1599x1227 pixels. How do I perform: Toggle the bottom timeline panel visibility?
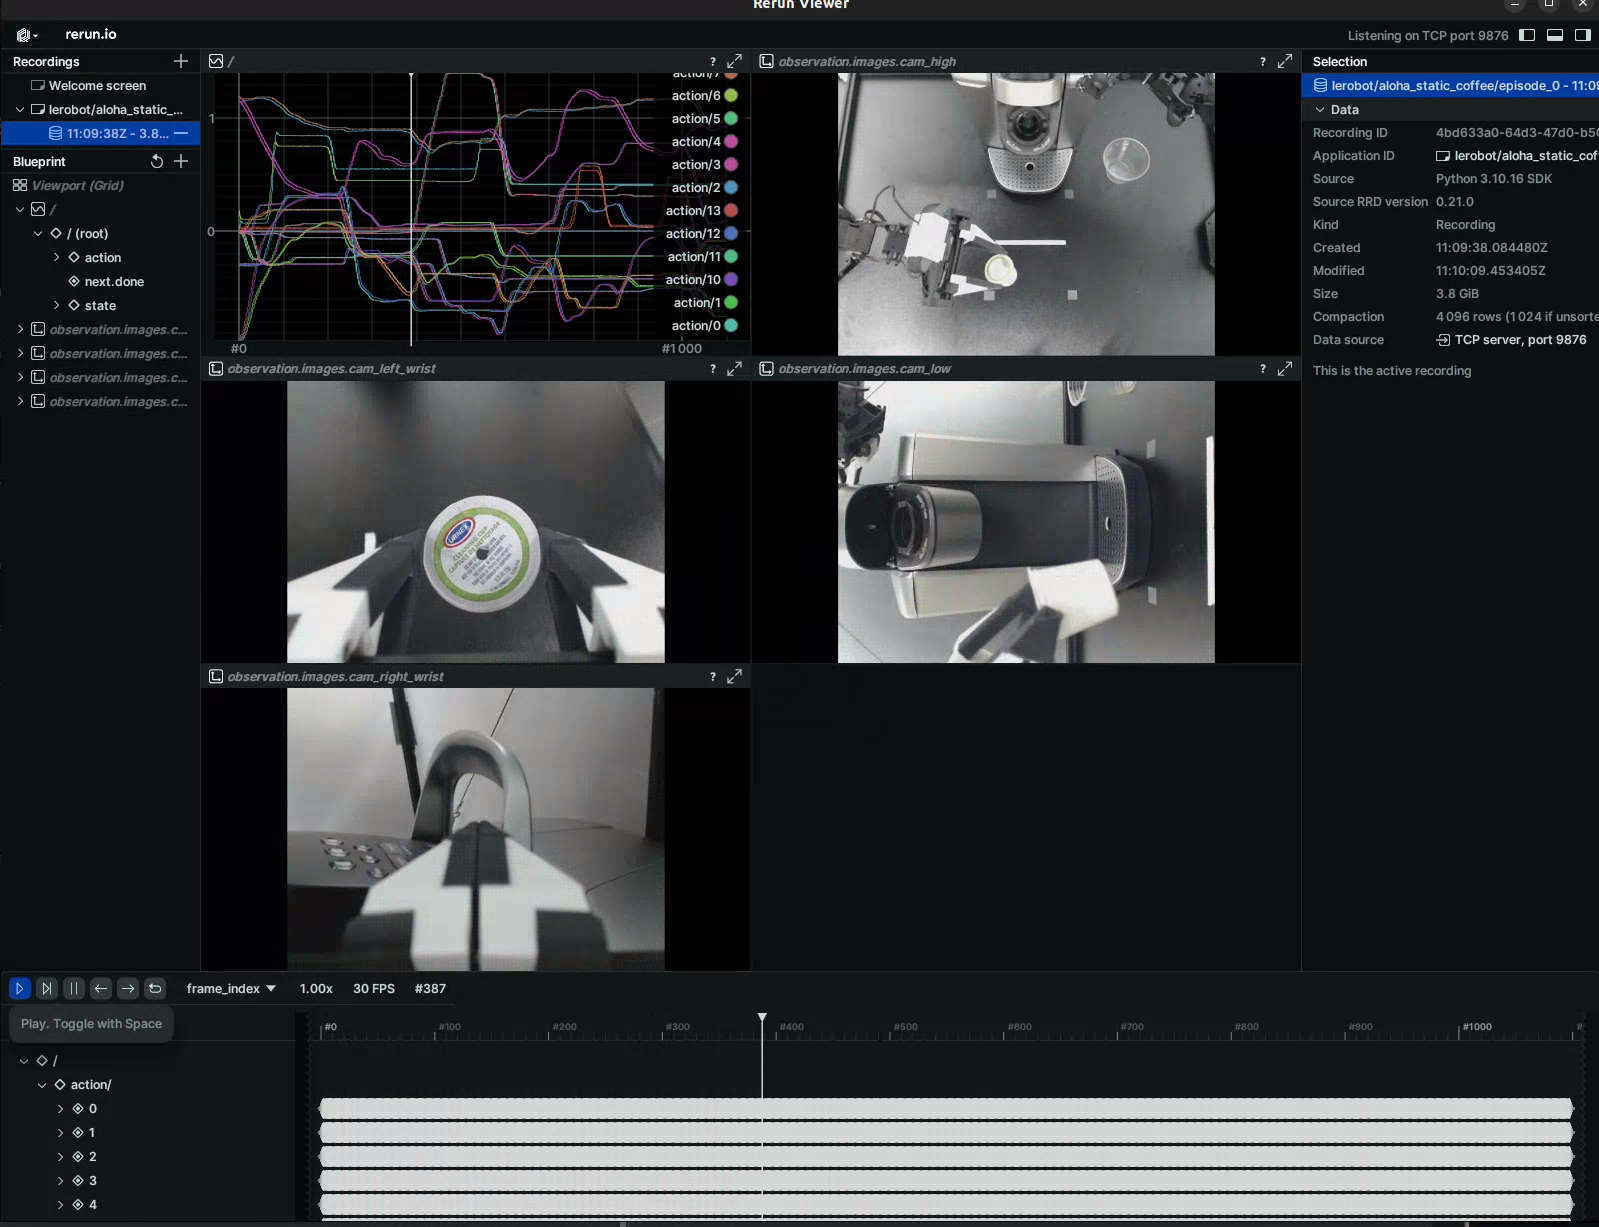pos(1555,35)
